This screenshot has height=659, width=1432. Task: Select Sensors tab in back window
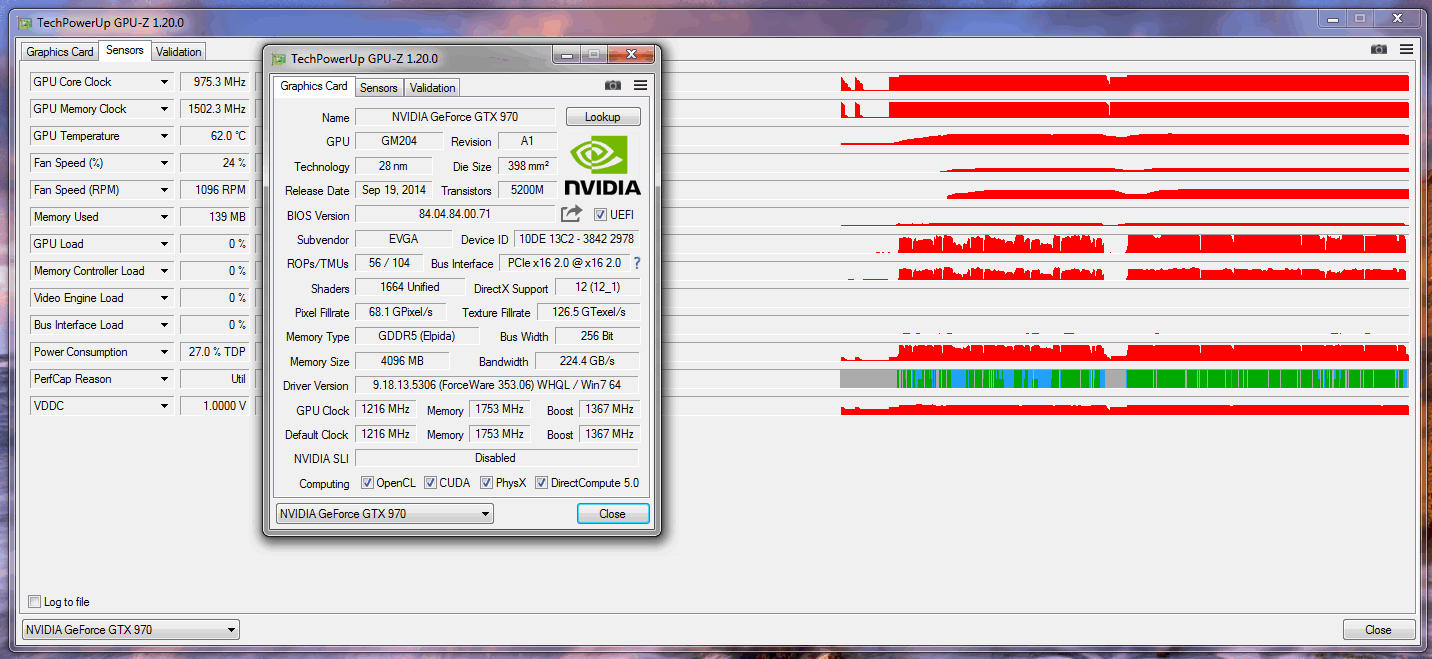click(x=124, y=50)
